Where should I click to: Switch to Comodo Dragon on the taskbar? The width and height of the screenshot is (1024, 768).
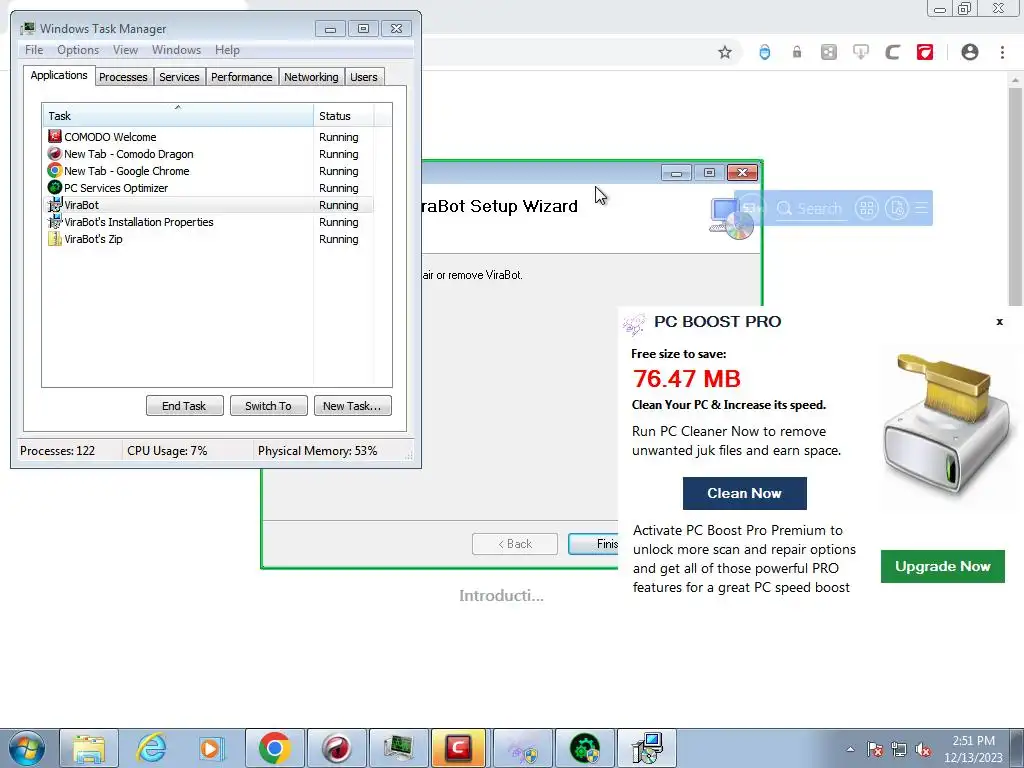(x=336, y=748)
